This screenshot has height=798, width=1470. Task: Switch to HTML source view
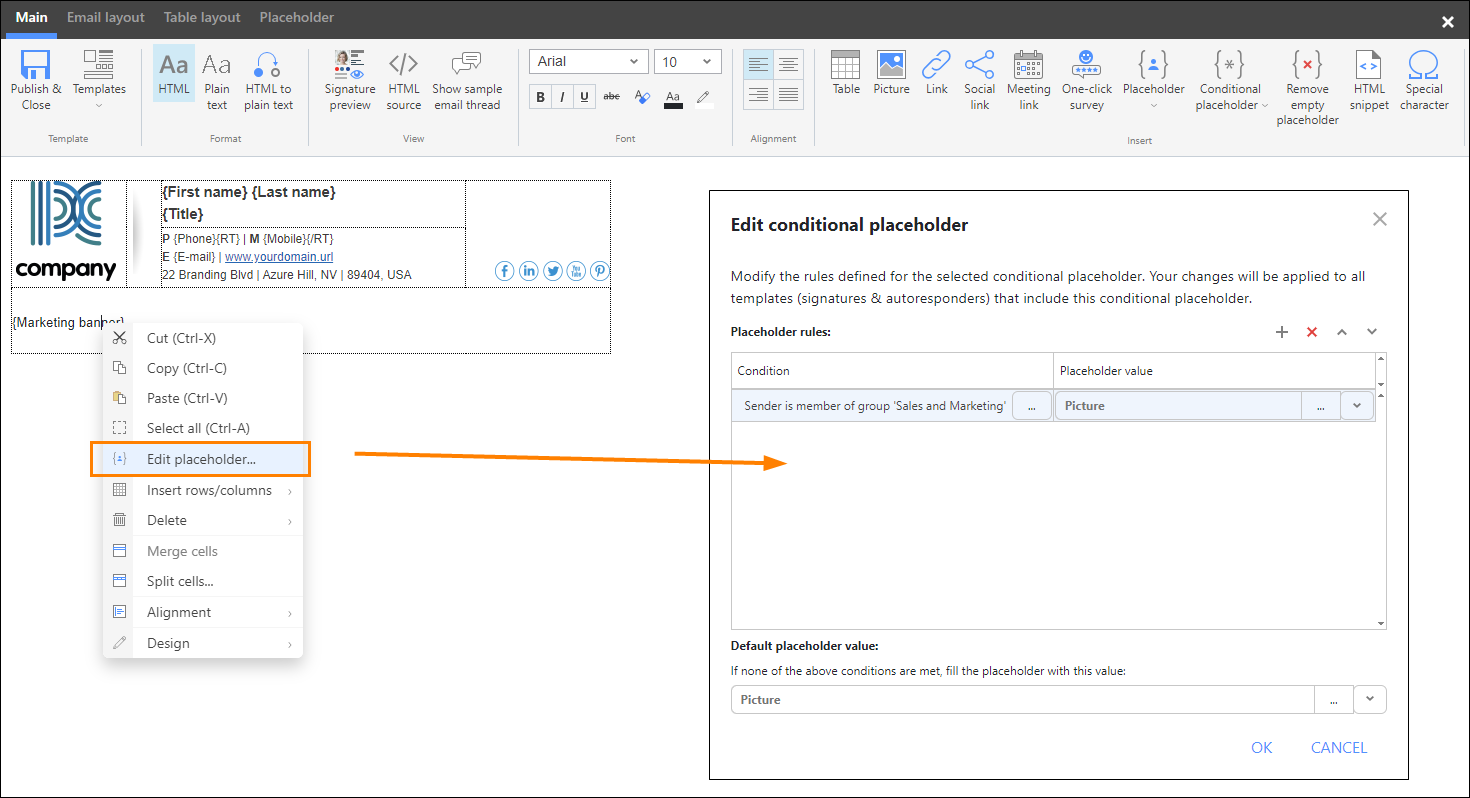click(403, 80)
